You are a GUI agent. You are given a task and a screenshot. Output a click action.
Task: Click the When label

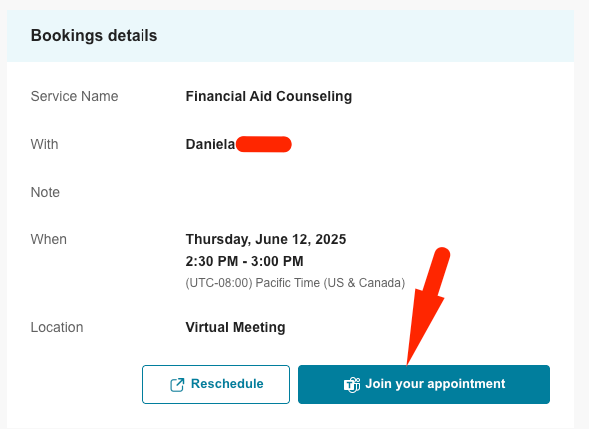[49, 239]
